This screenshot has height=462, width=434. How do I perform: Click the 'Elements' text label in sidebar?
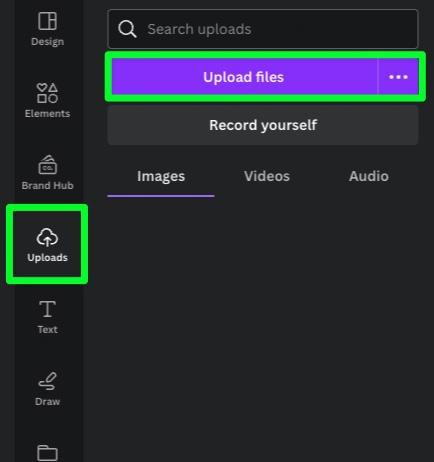[47, 114]
